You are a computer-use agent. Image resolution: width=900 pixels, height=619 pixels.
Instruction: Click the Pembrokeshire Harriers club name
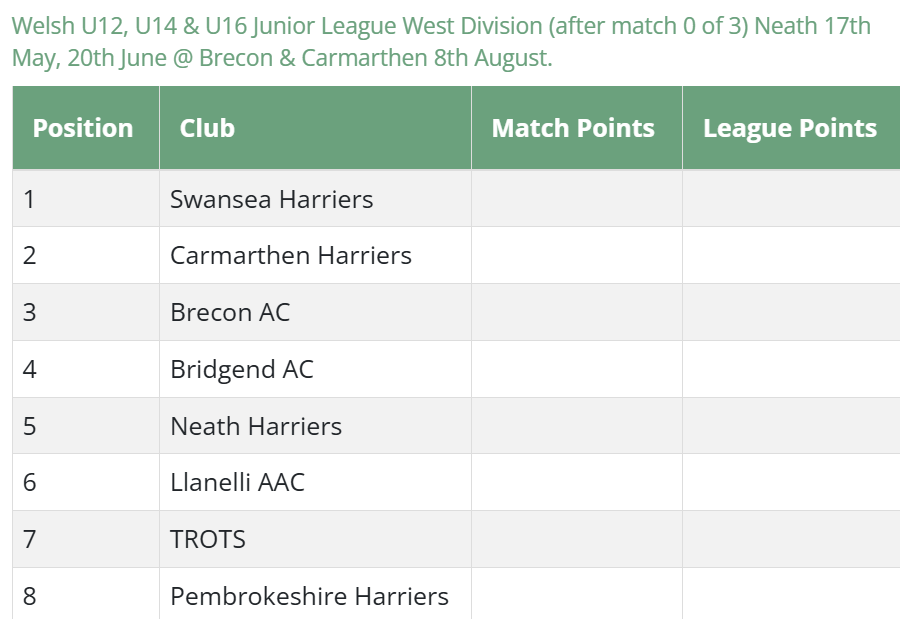pos(309,596)
